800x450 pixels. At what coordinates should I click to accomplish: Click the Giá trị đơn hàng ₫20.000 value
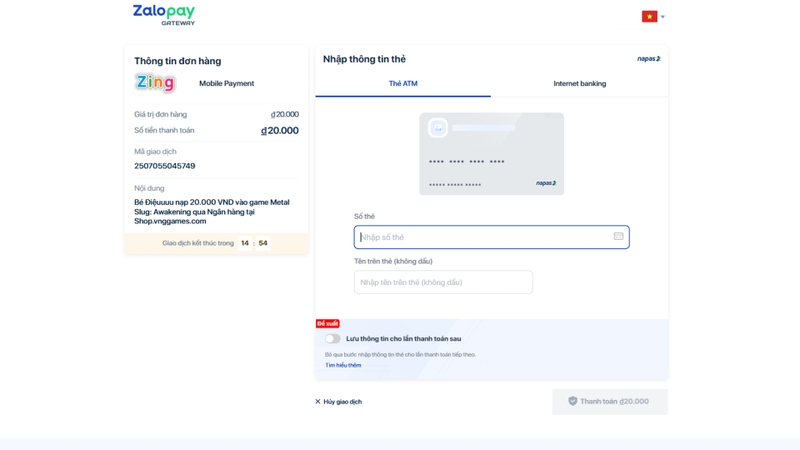285,114
